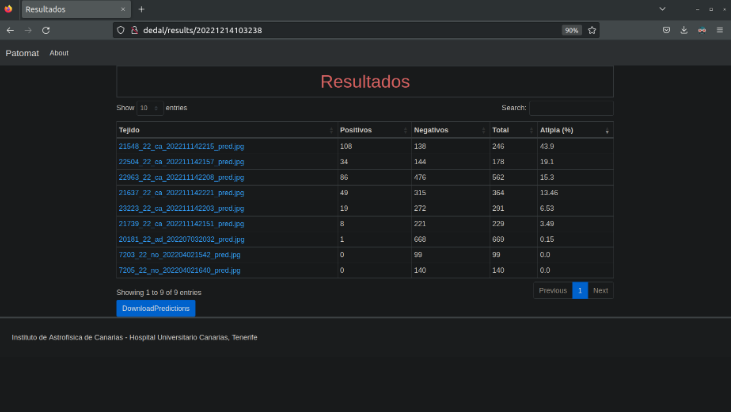This screenshot has height=412, width=731.
Task: Click the insecure connection lock icon
Action: [x=133, y=30]
